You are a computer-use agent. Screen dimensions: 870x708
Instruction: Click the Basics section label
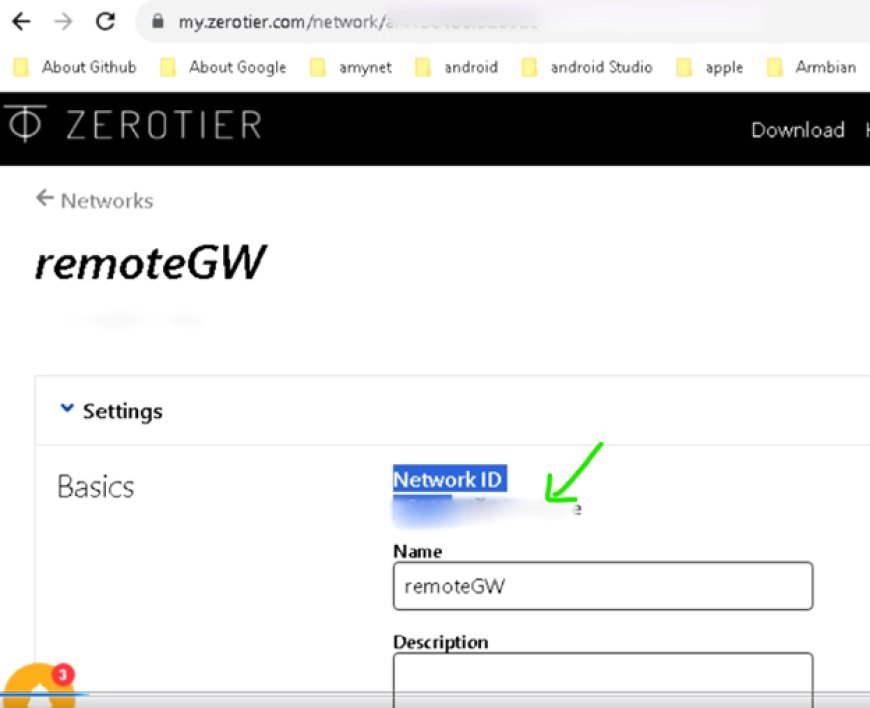tap(95, 487)
